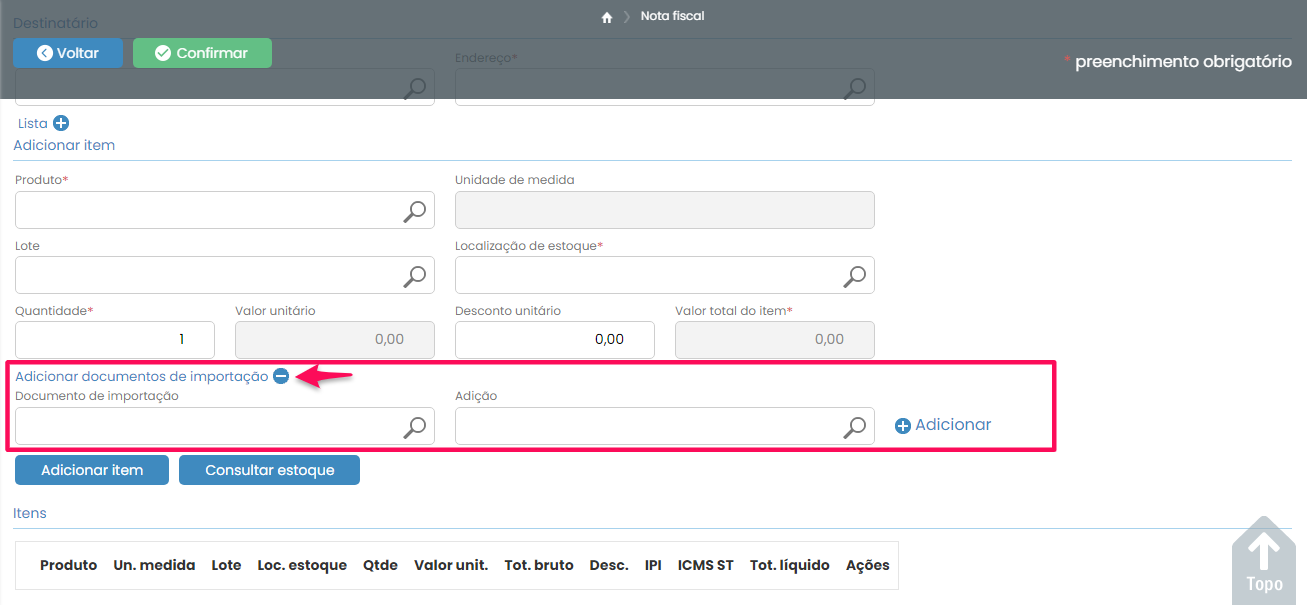Click the Nota fiscal breadcrumb item
The height and width of the screenshot is (605, 1307).
[x=672, y=16]
